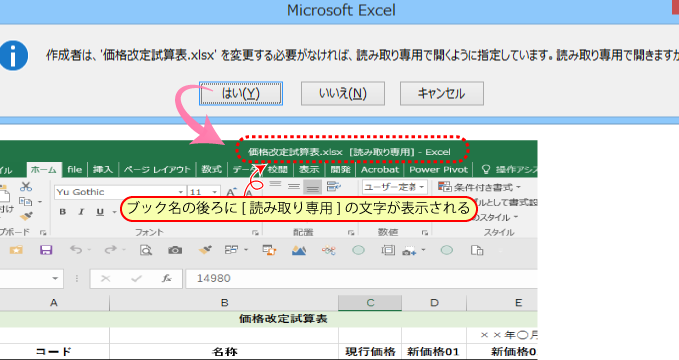Open the 校閲 ribbon tab
This screenshot has height=360, width=679.
coord(278,169)
